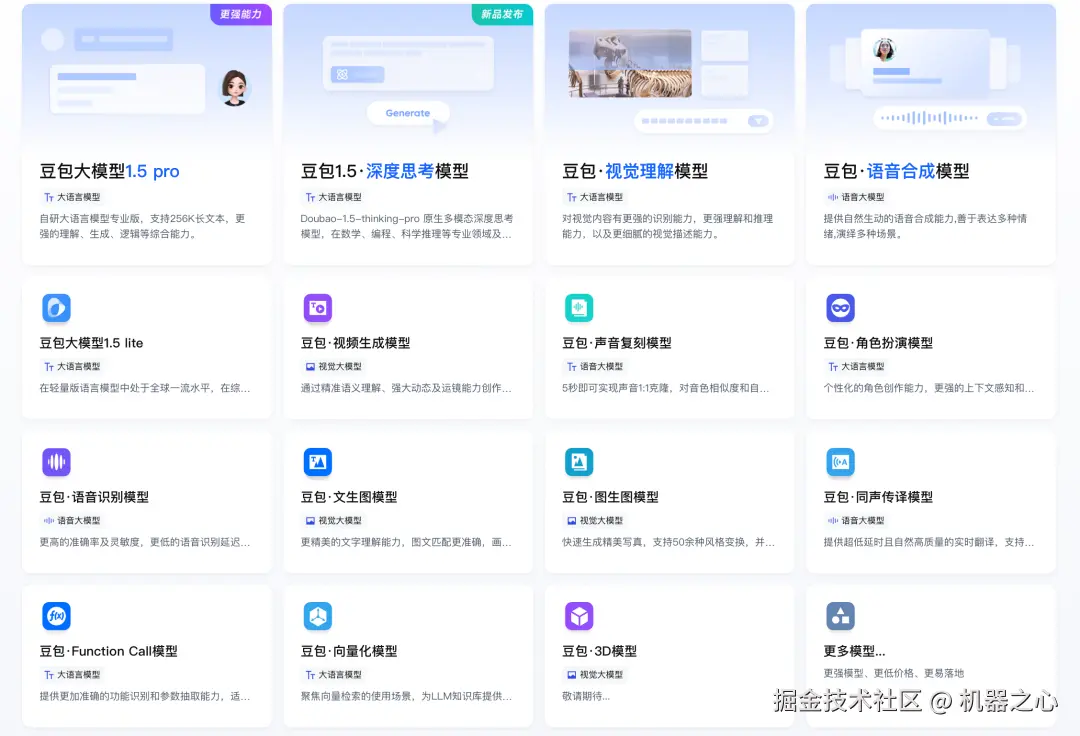Click the dinosaur skeleton image thumbnail
Image resolution: width=1080 pixels, height=736 pixels.
pyautogui.click(x=630, y=63)
